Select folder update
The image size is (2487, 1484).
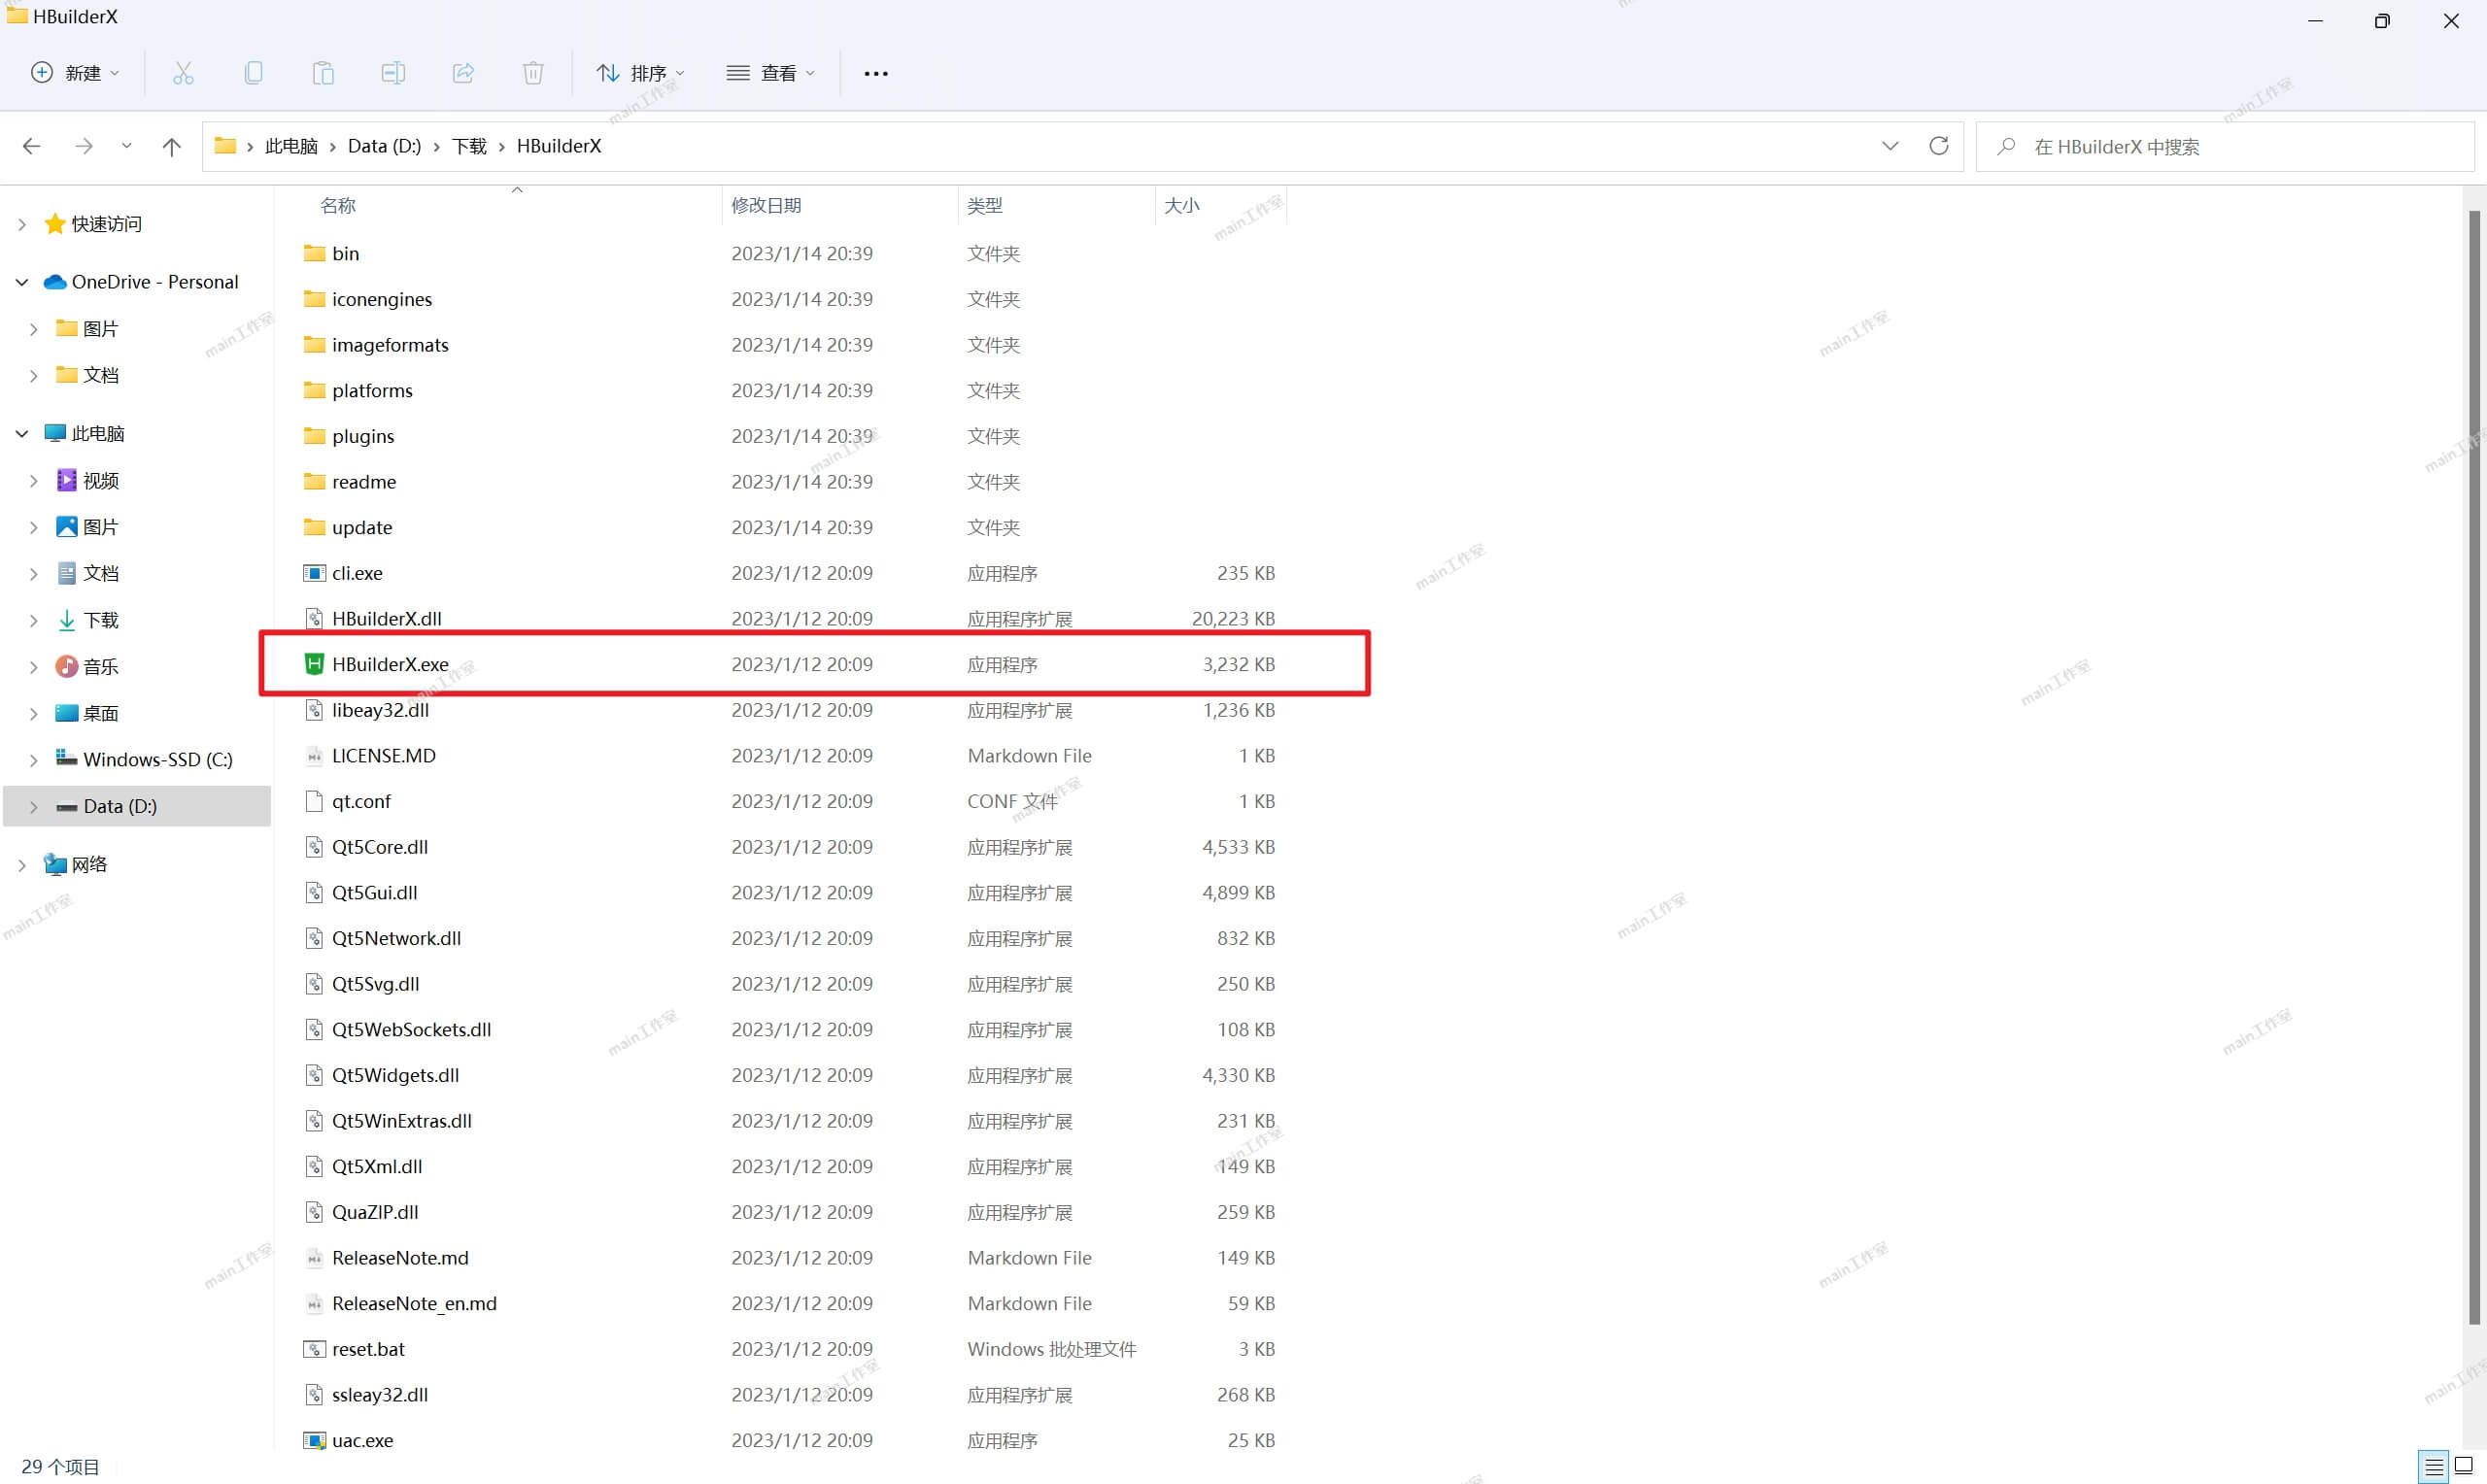pos(362,527)
